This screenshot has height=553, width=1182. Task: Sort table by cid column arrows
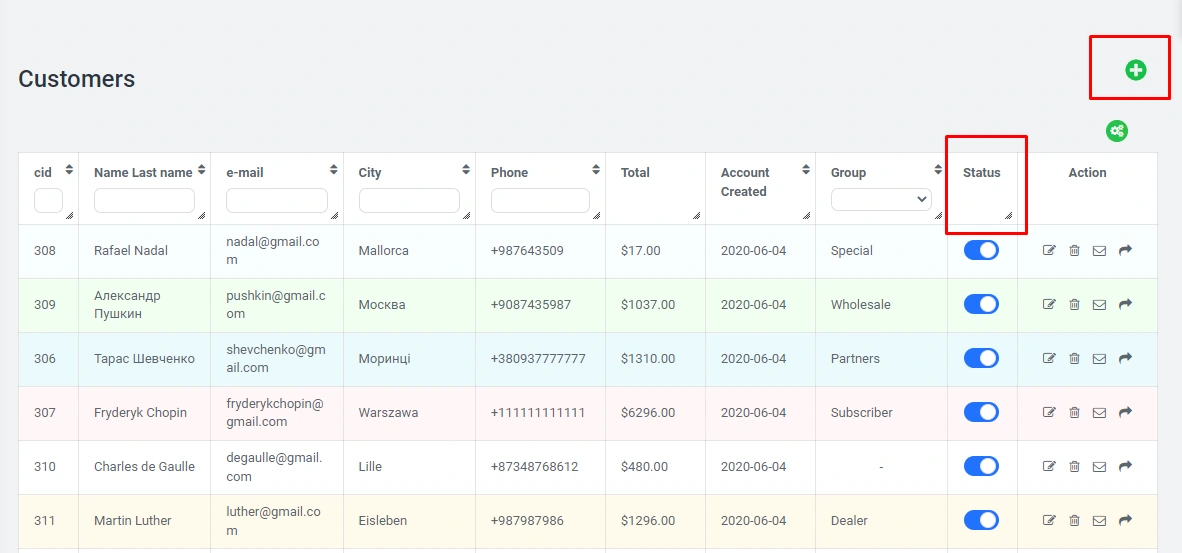69,170
